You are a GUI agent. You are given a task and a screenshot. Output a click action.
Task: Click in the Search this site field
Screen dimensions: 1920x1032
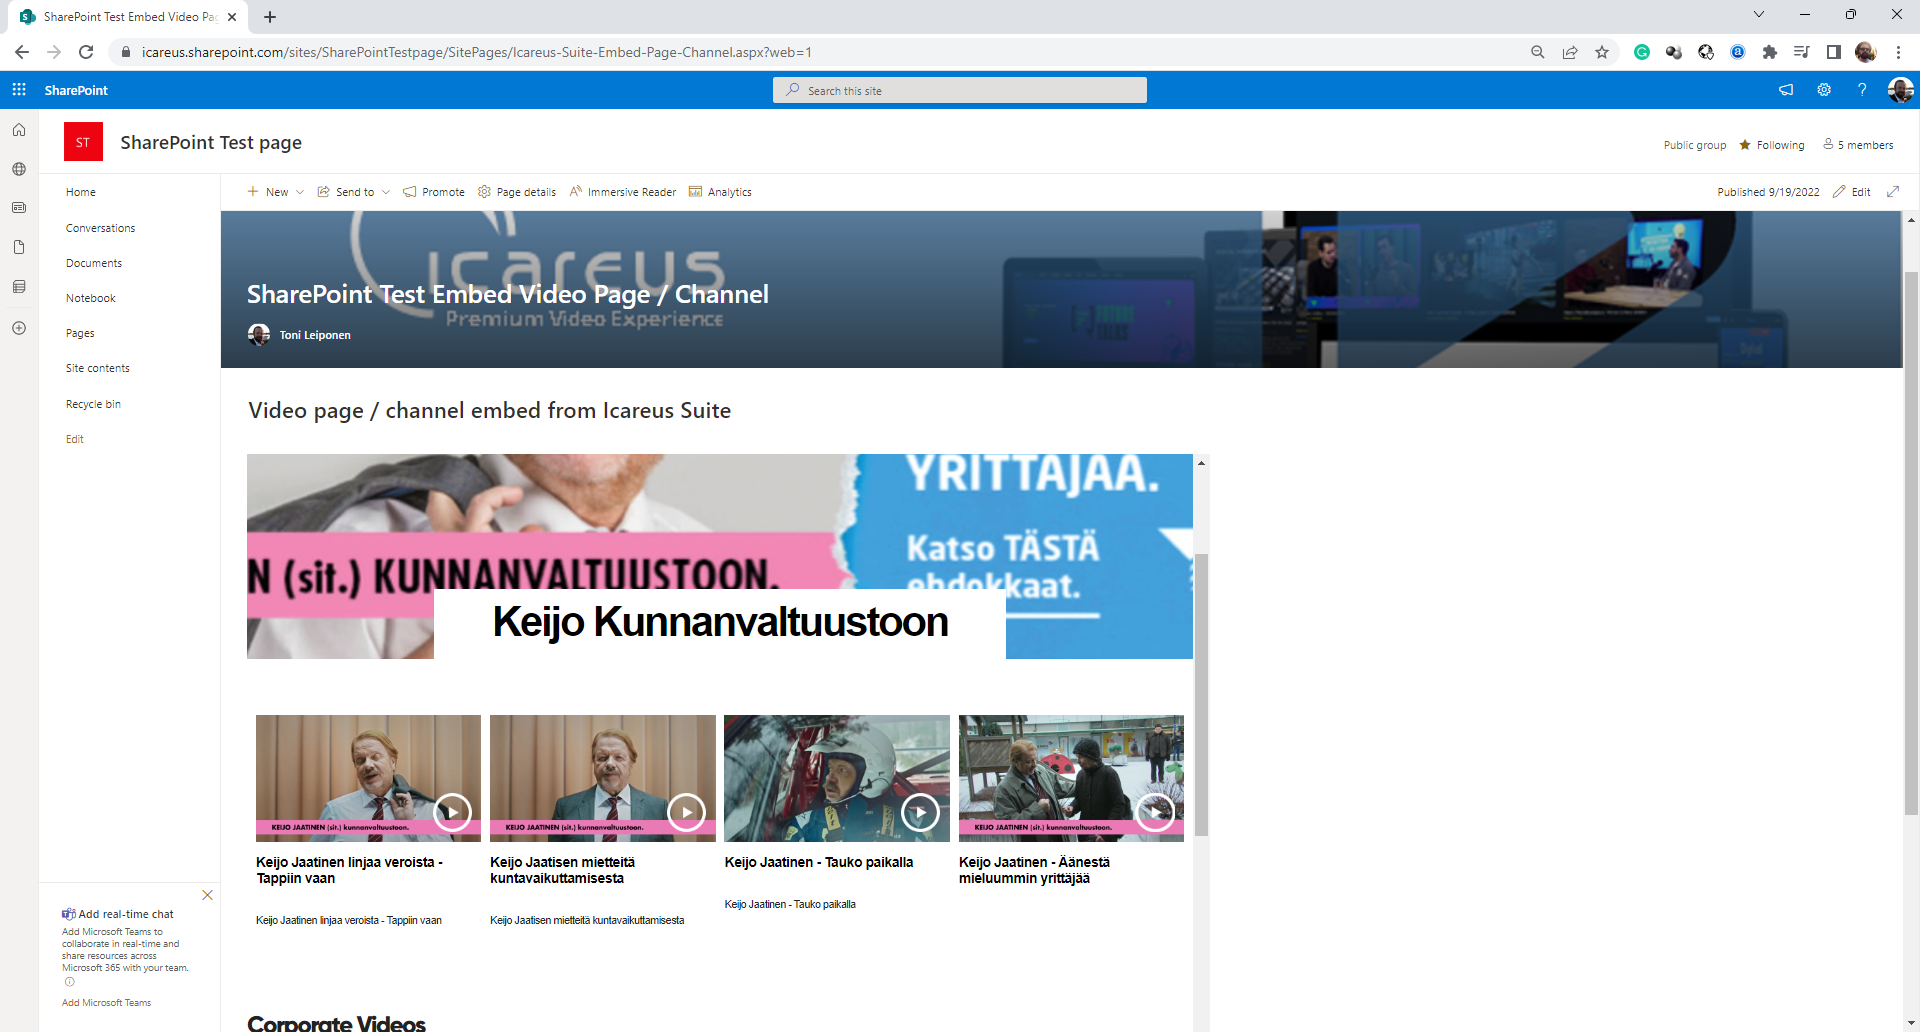pyautogui.click(x=960, y=91)
